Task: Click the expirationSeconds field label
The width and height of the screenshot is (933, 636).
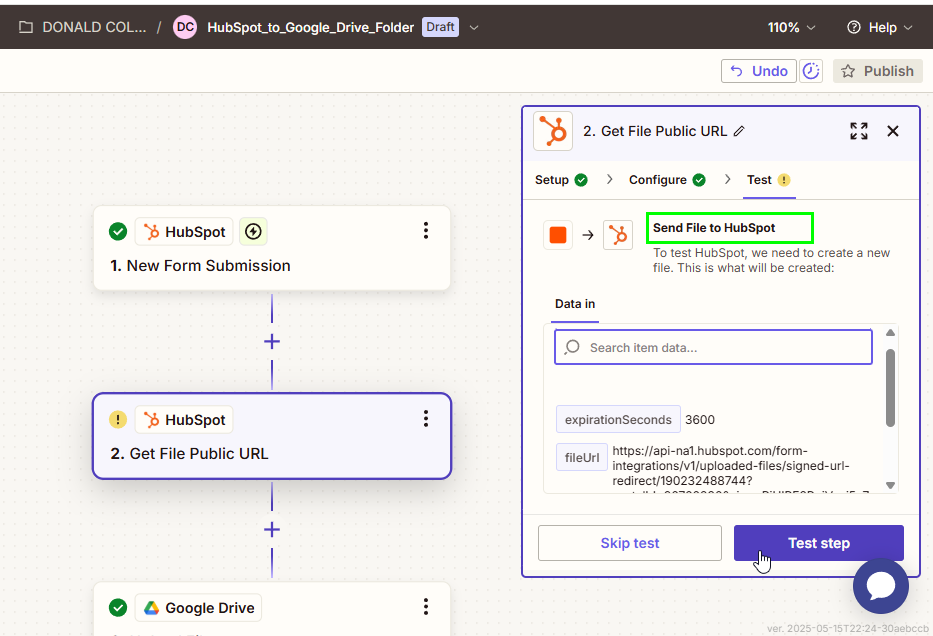Action: [618, 419]
